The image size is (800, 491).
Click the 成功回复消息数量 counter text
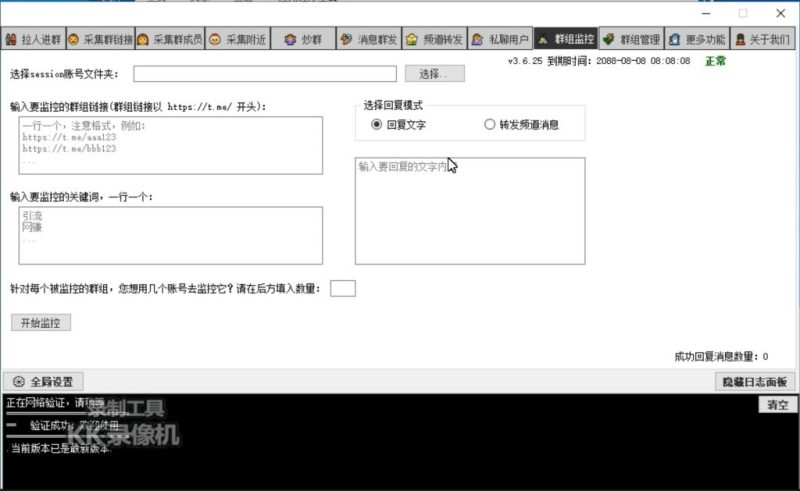click(721, 356)
